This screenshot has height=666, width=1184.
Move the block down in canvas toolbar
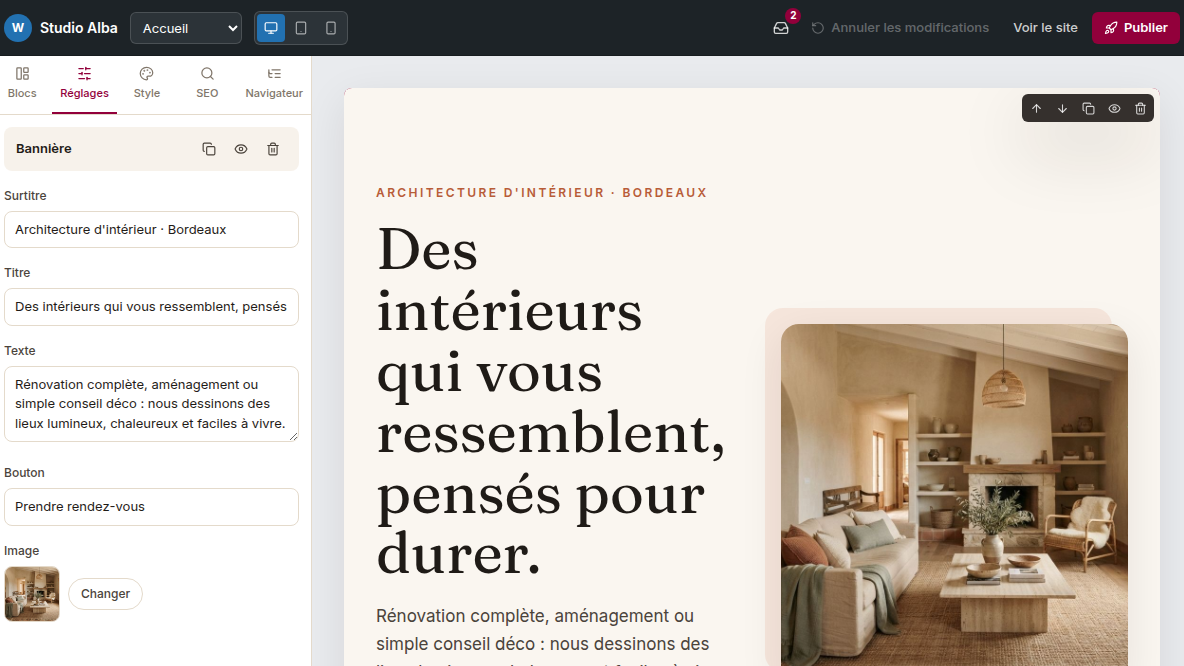[1062, 109]
